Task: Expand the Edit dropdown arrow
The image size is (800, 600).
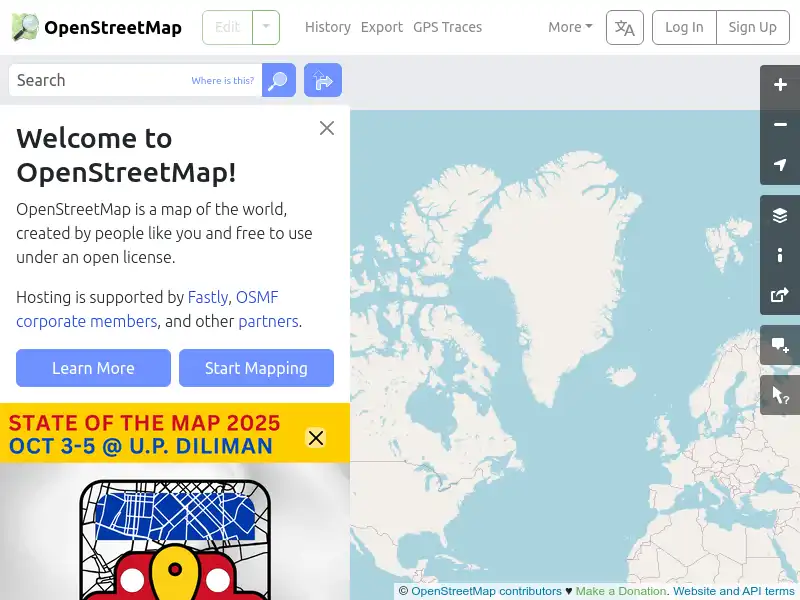Action: (x=265, y=27)
